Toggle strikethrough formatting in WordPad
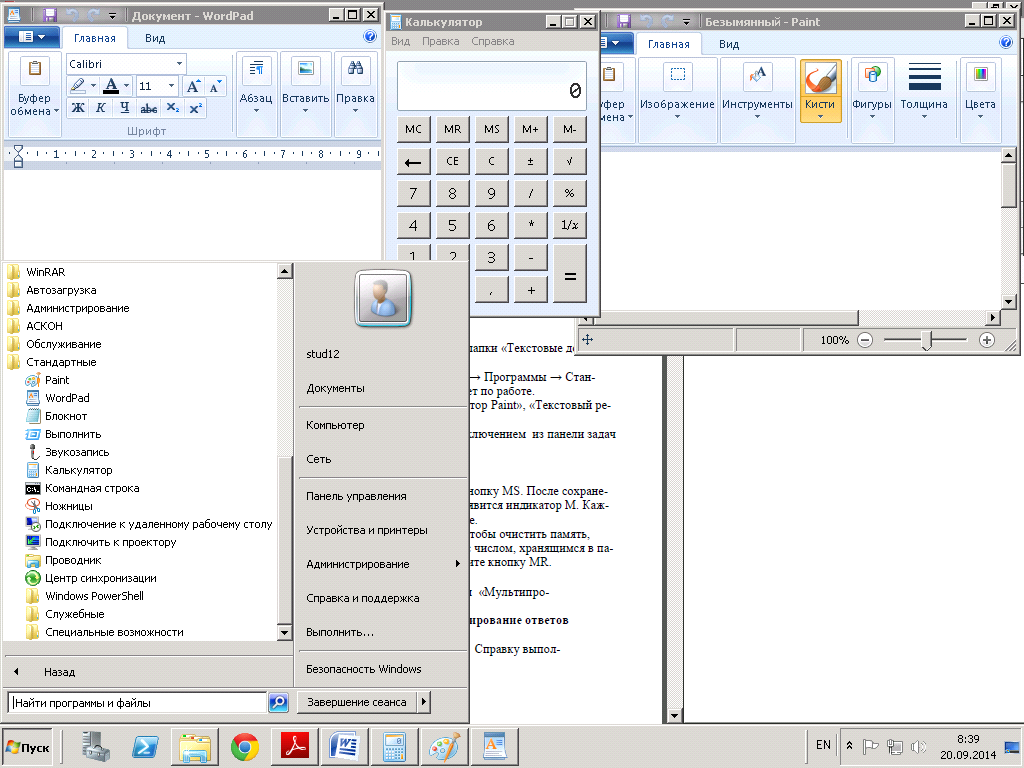The image size is (1024, 768). pyautogui.click(x=148, y=108)
